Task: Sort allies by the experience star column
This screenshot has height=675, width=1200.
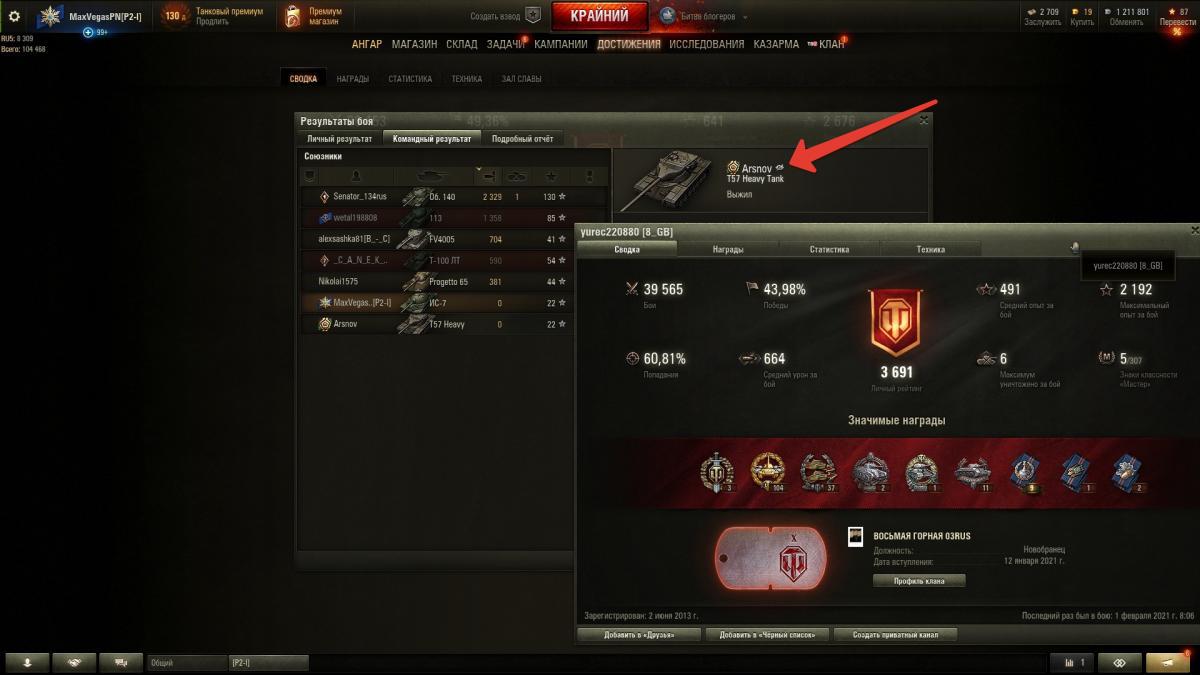Action: coord(550,175)
